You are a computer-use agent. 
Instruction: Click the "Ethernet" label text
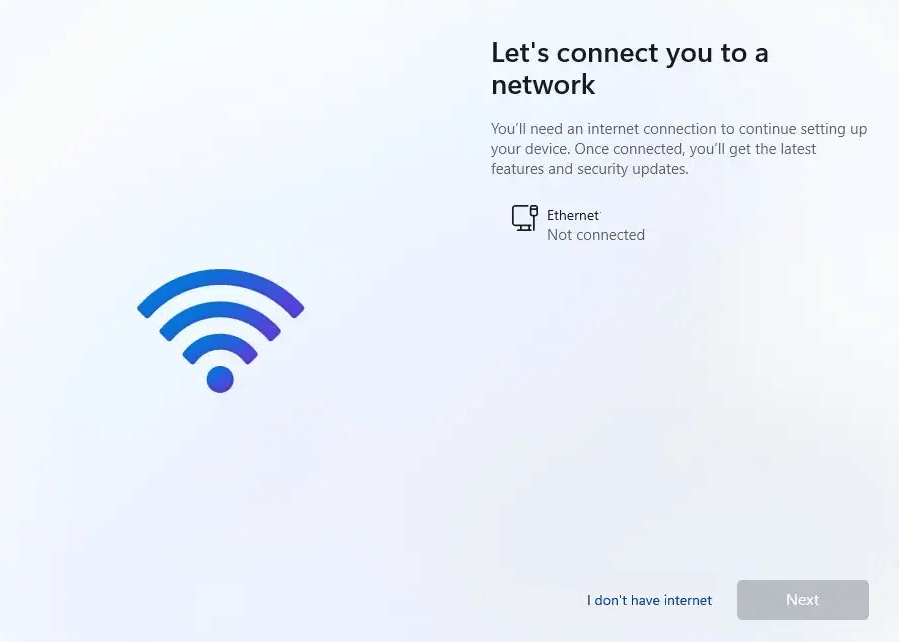pos(573,216)
